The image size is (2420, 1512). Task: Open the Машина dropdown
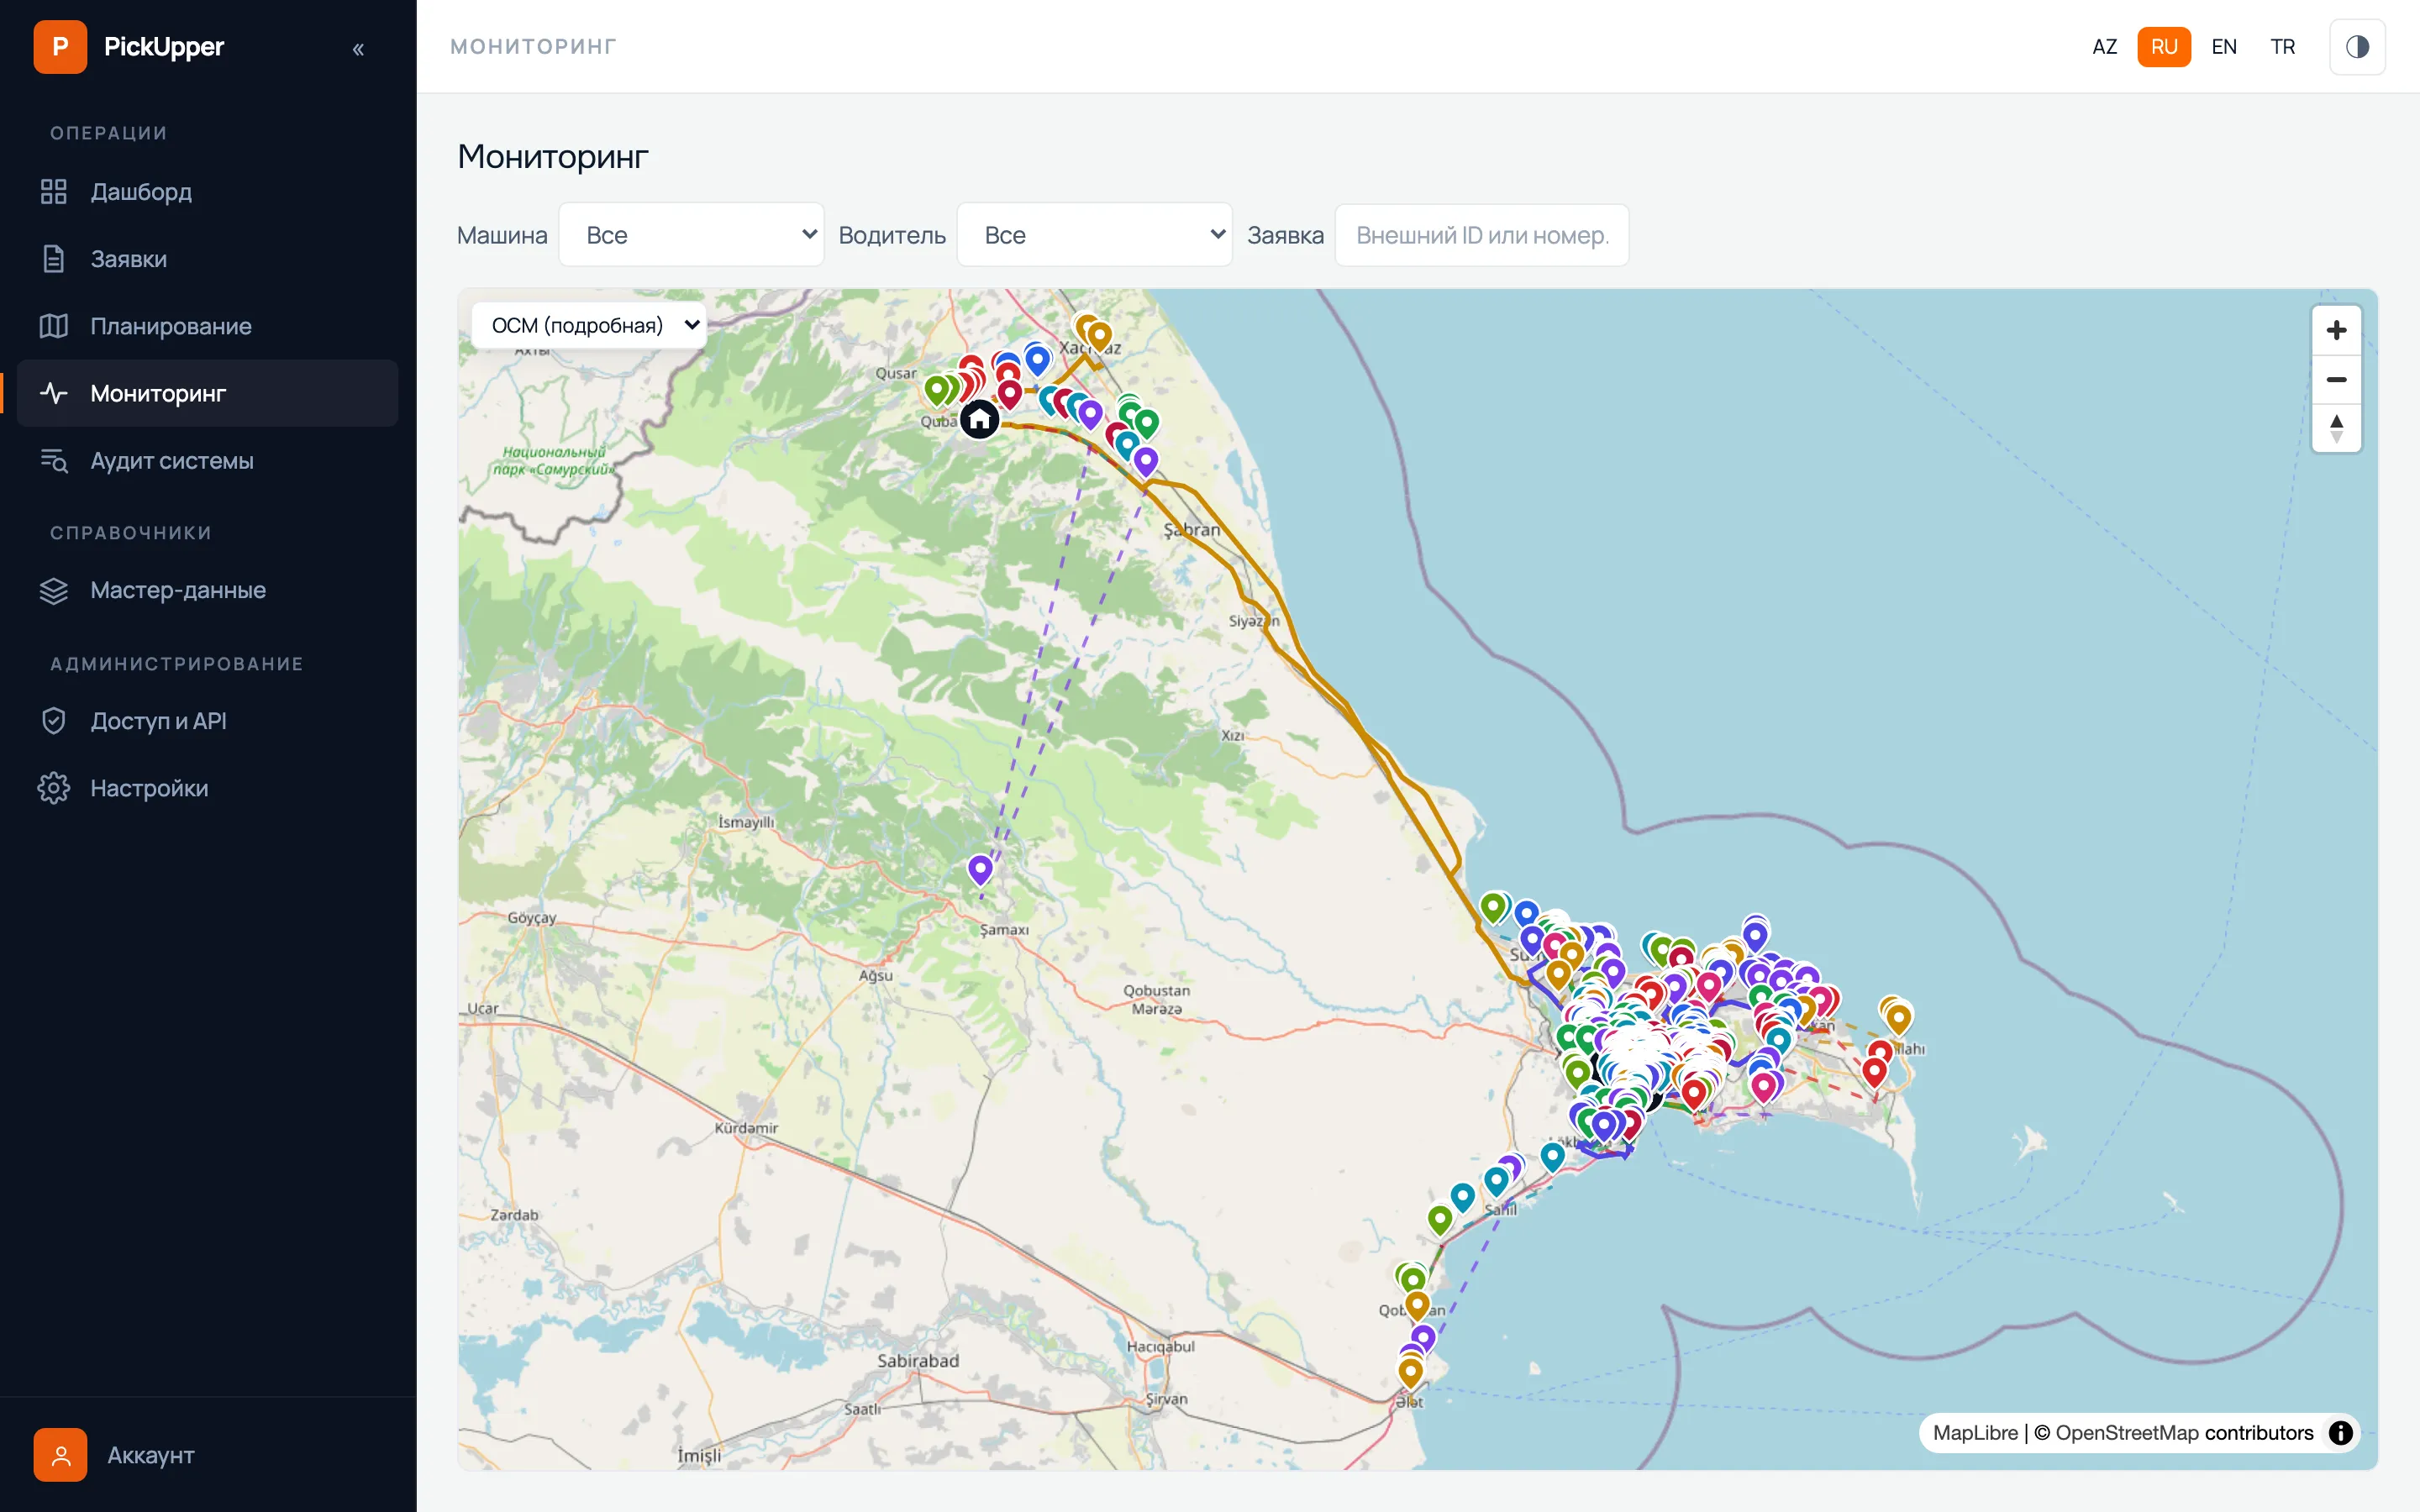click(691, 235)
